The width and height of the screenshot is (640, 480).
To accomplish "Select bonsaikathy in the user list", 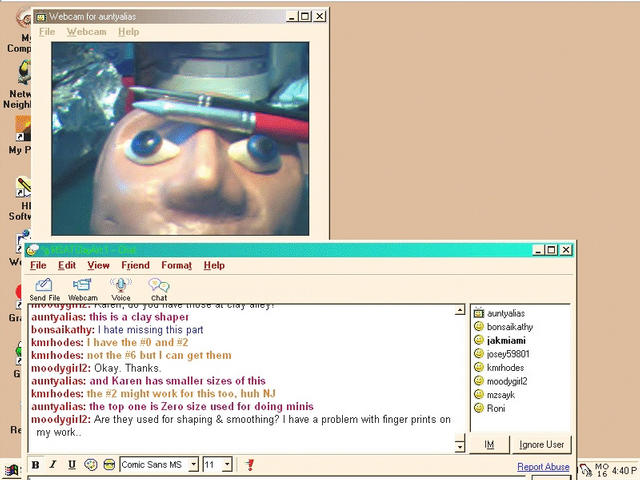I will pyautogui.click(x=510, y=327).
